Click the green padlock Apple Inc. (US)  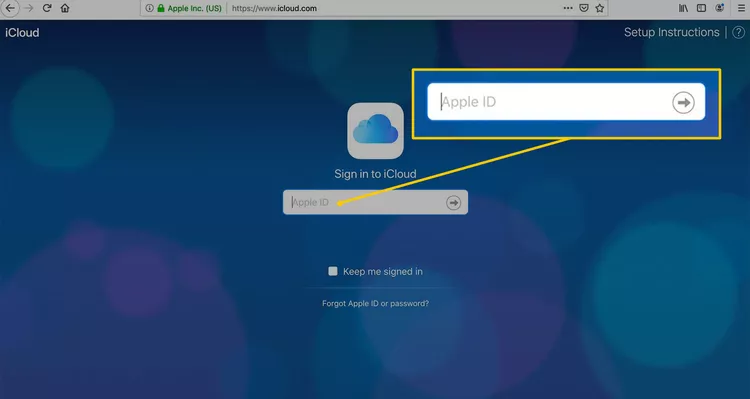(x=189, y=8)
